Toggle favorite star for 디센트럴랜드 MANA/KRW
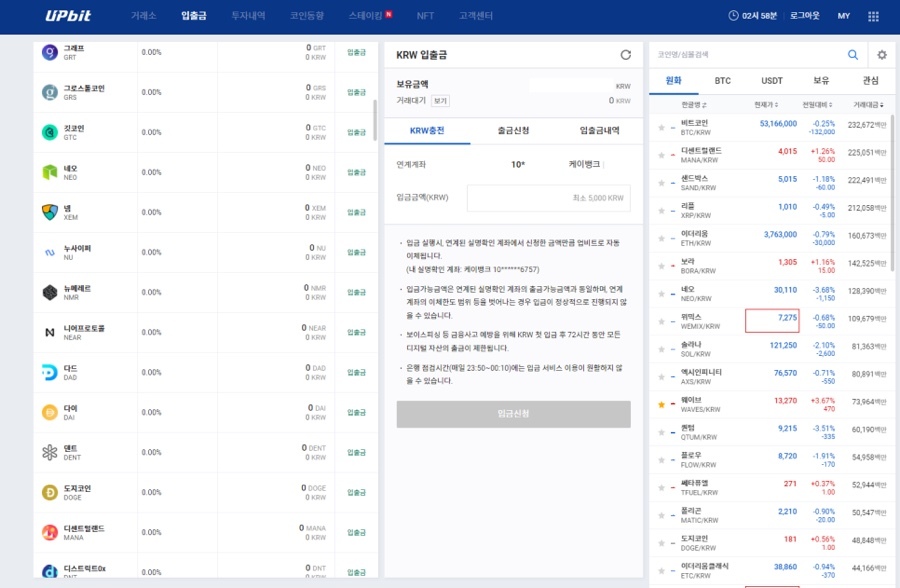 coord(661,155)
